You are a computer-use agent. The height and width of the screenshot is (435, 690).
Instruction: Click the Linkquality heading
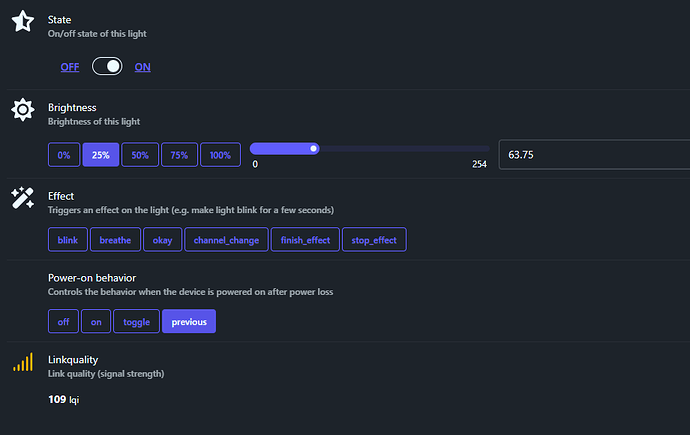(73, 360)
